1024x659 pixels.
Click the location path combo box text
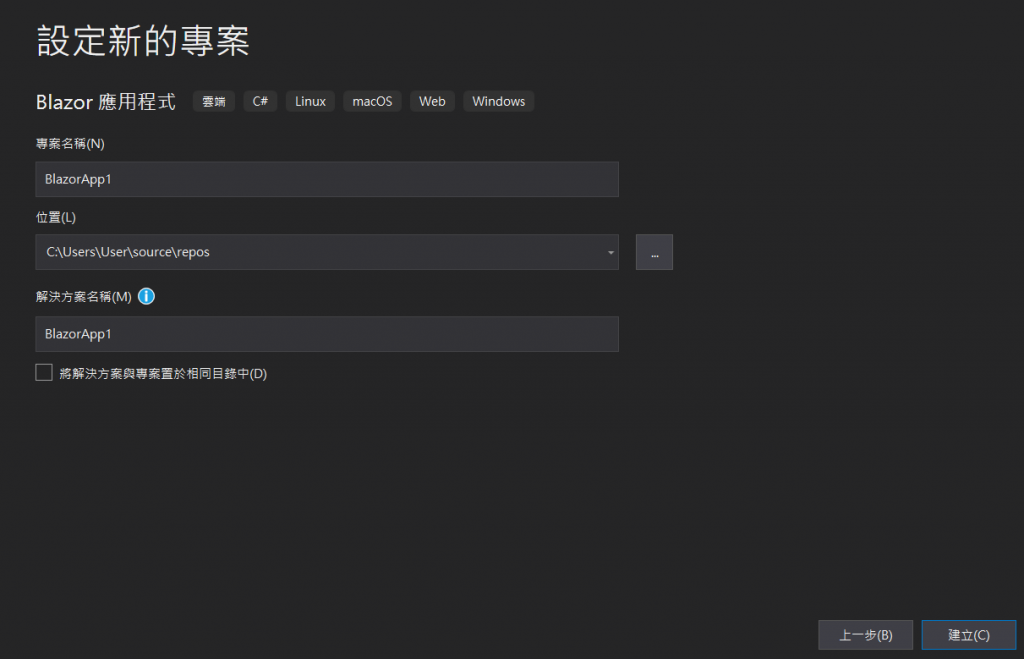(x=127, y=252)
